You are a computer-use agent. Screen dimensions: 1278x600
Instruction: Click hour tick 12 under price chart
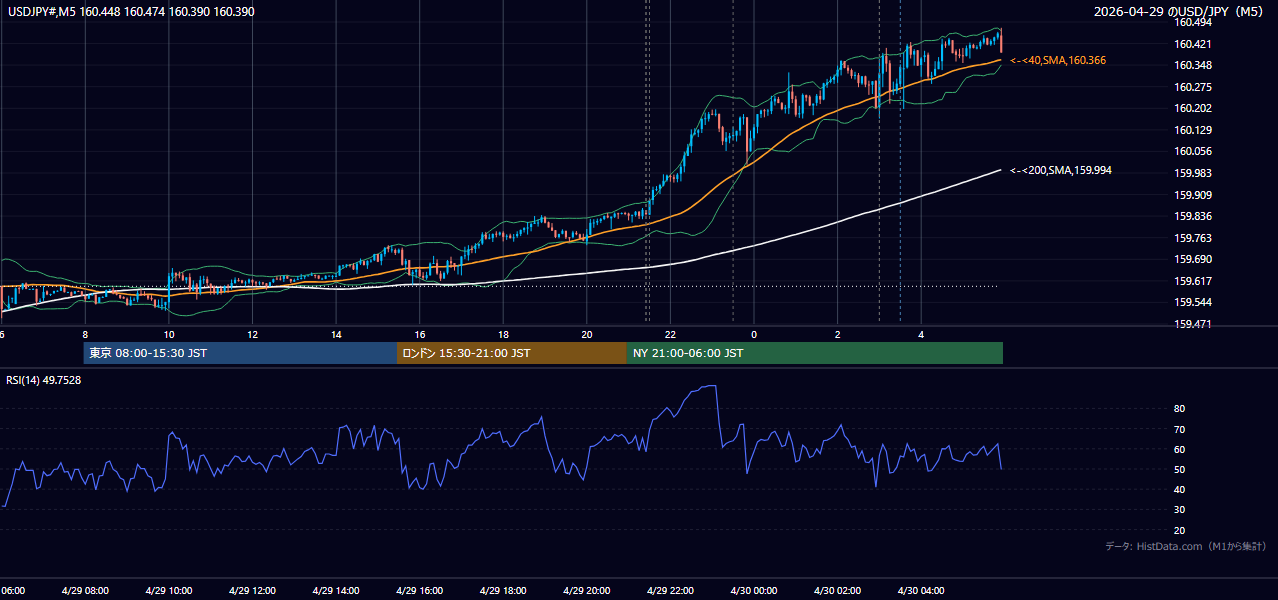tap(252, 335)
